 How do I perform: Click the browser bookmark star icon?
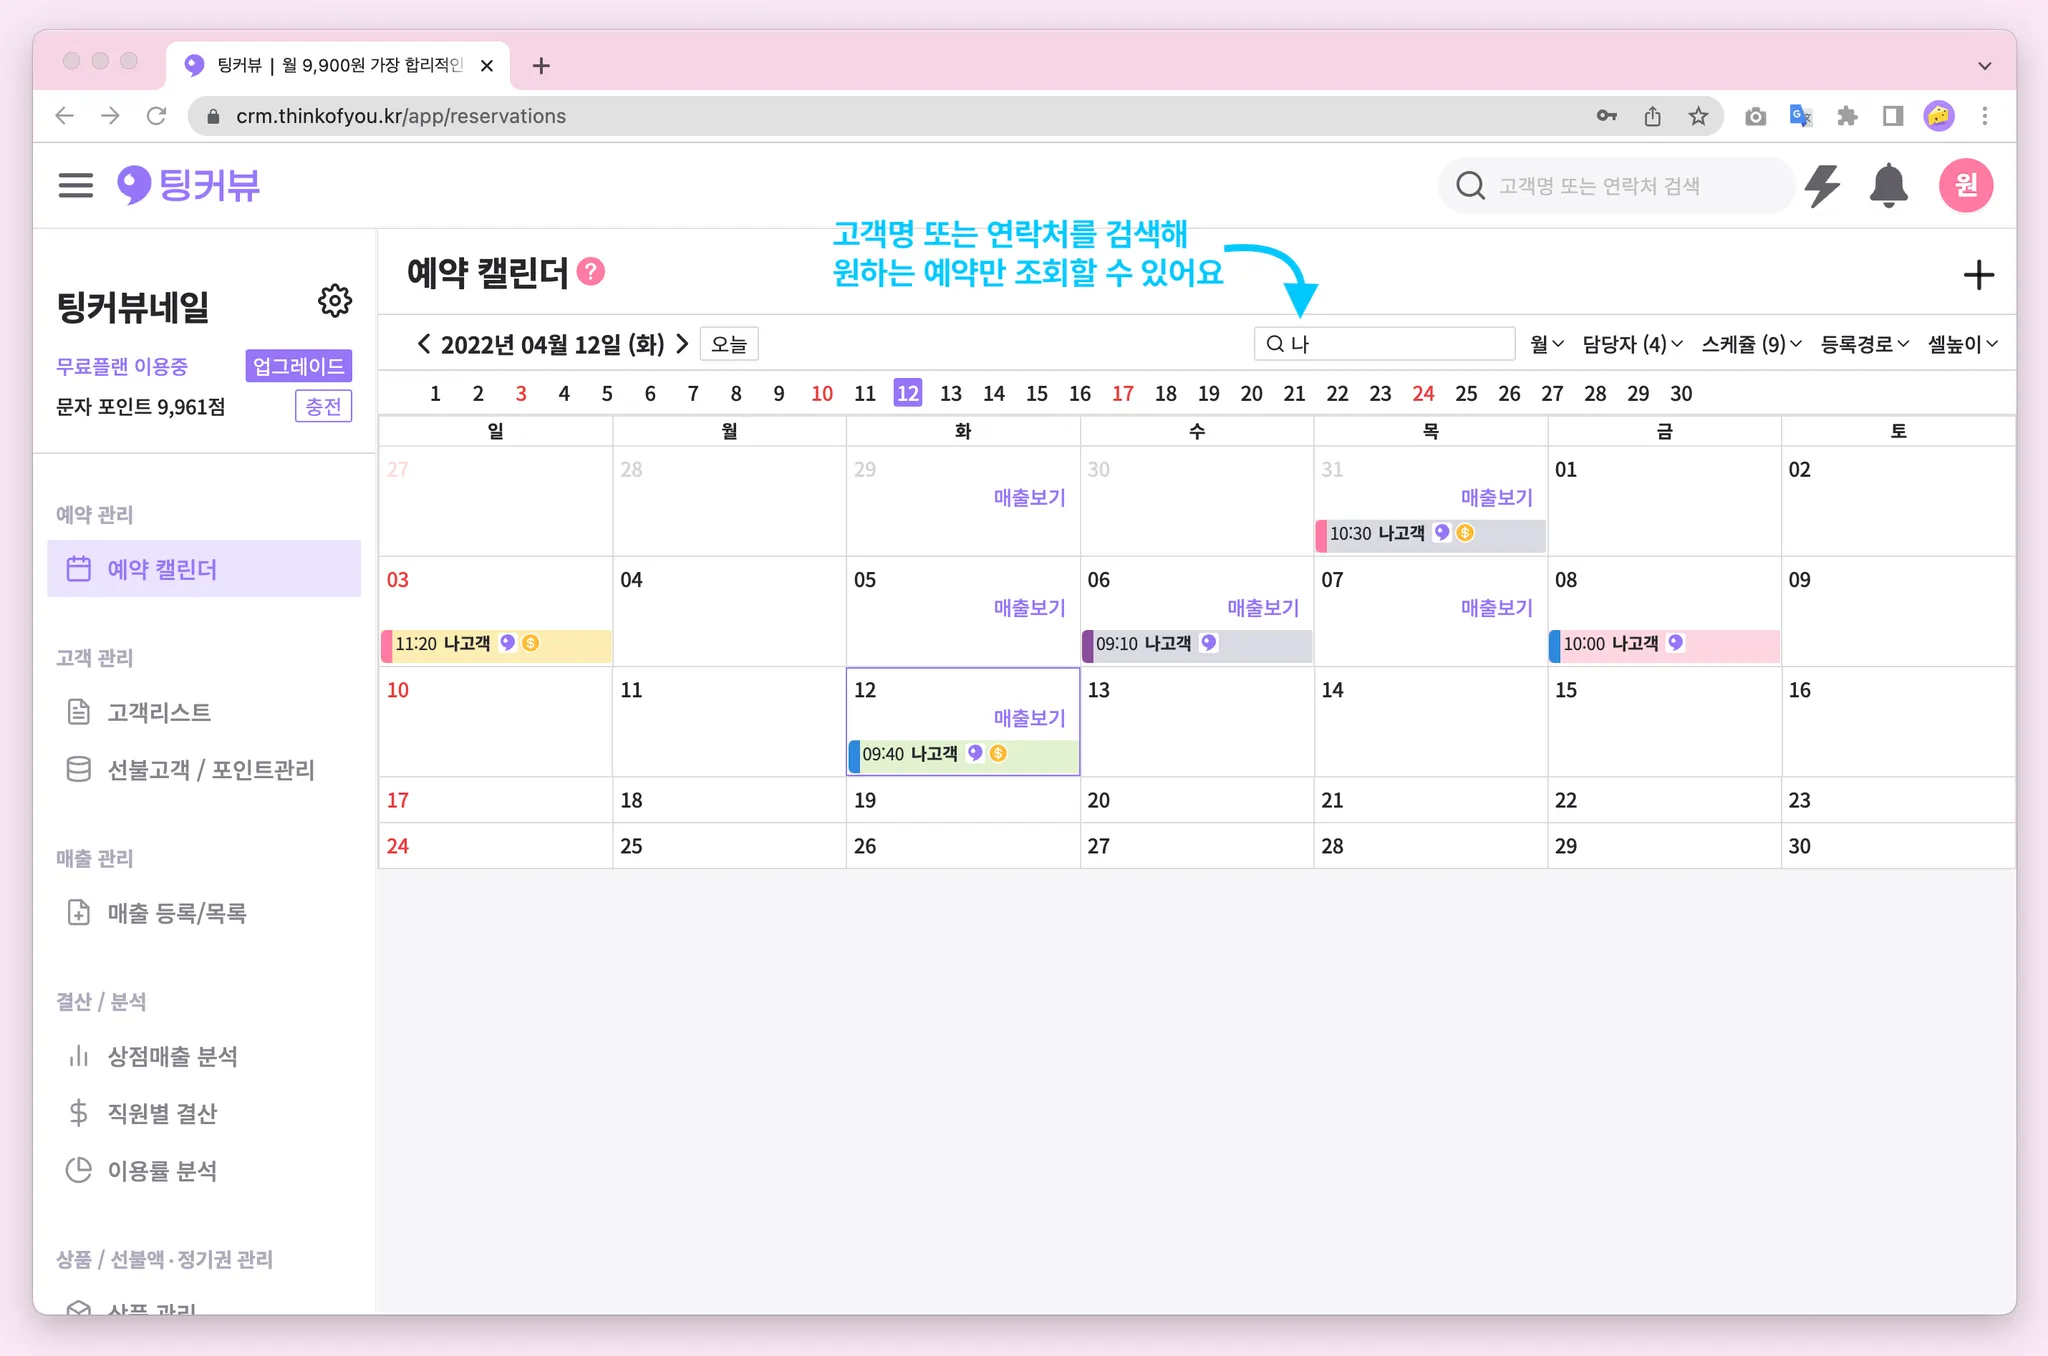[x=1698, y=117]
